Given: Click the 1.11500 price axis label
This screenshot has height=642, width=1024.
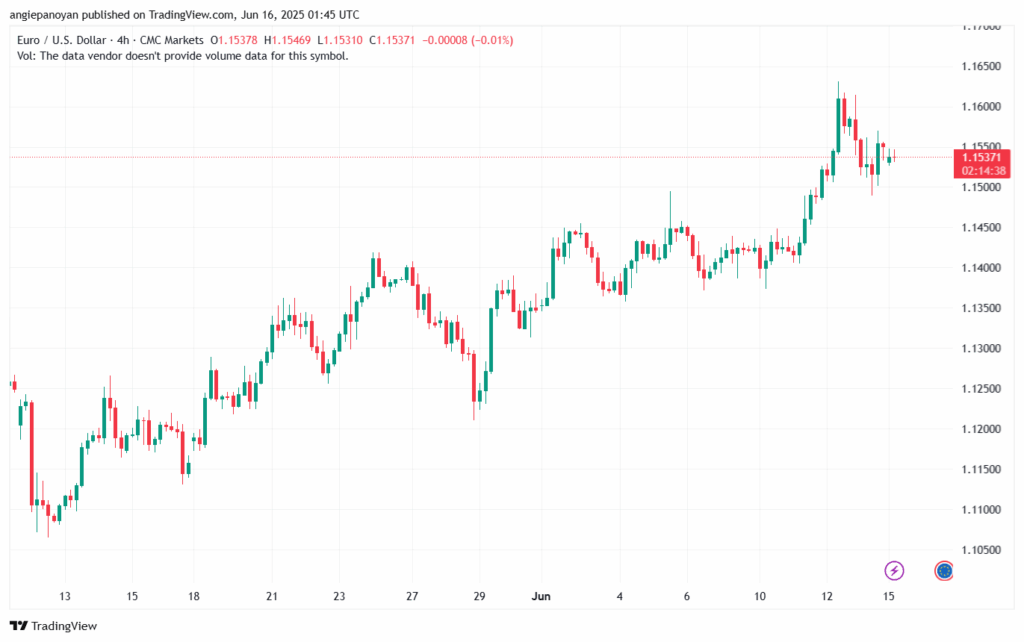Looking at the screenshot, I should coord(981,470).
